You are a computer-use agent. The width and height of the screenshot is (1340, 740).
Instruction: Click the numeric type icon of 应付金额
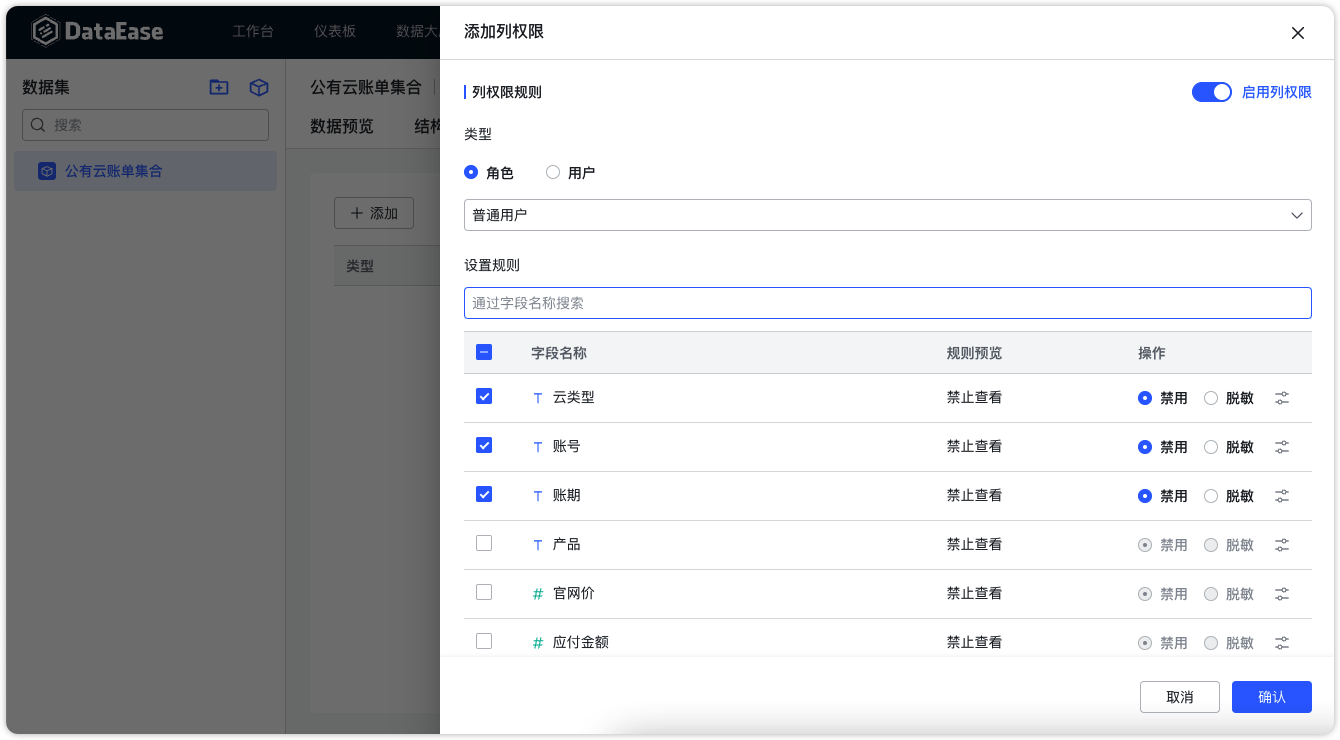tap(538, 643)
